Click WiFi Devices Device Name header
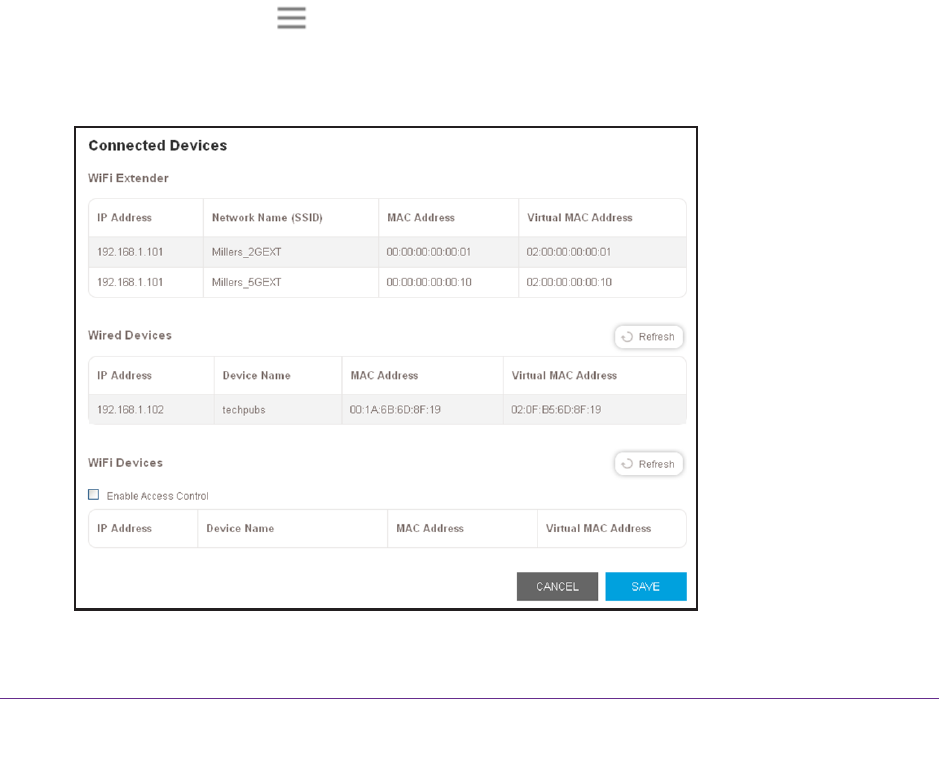The image size is (939, 768). point(240,528)
